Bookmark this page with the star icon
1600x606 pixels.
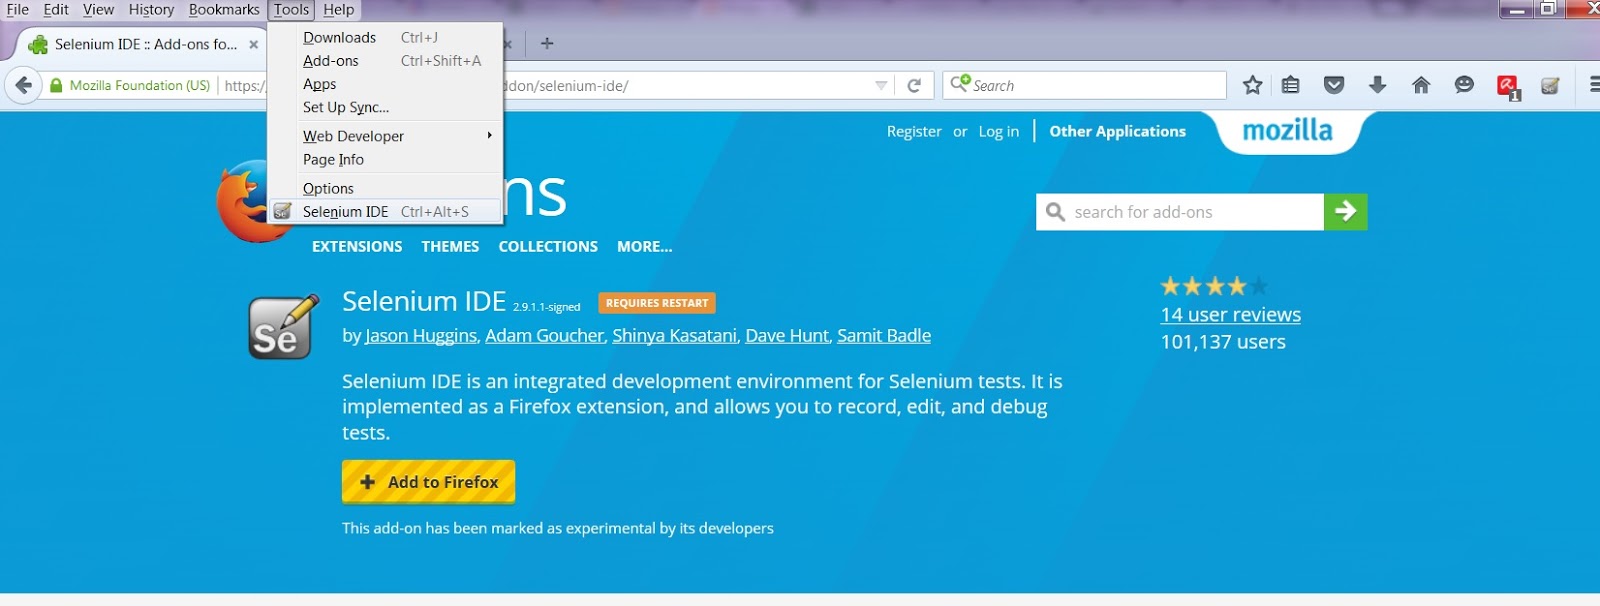tap(1252, 85)
